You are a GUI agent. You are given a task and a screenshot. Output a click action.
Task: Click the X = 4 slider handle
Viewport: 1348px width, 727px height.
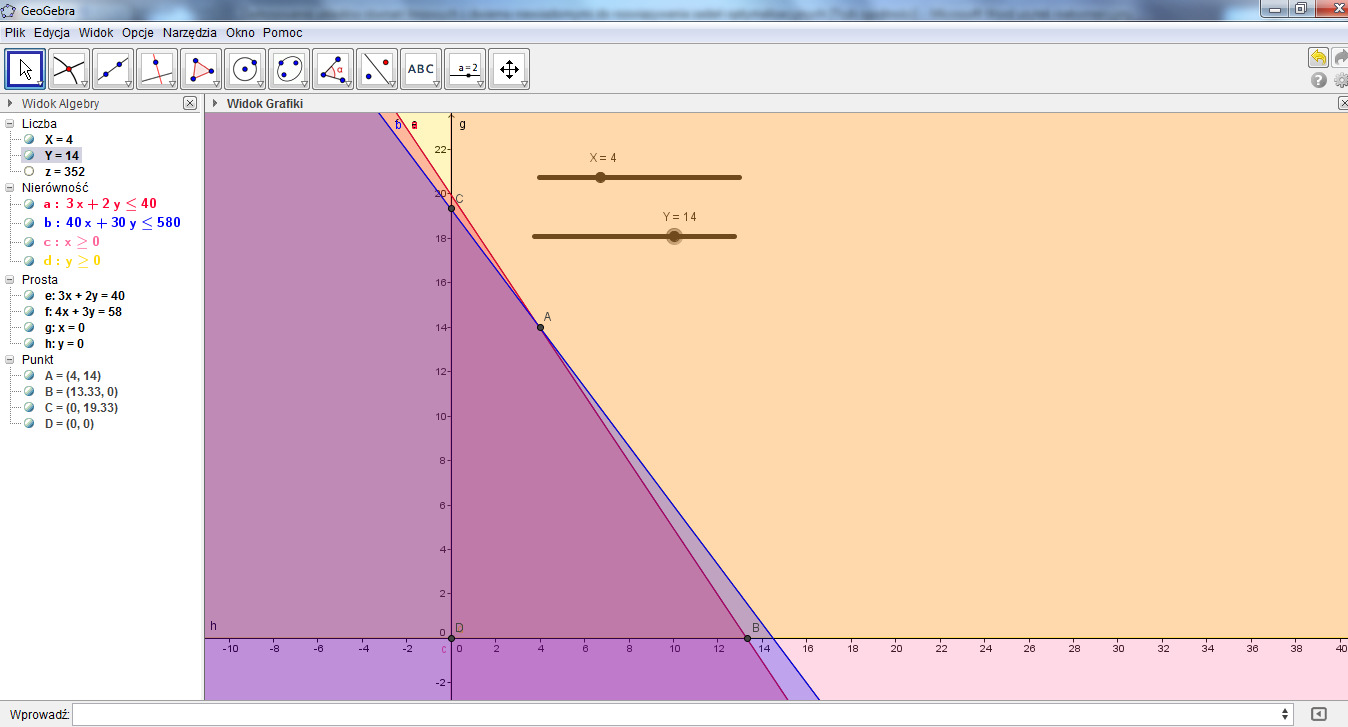pyautogui.click(x=600, y=177)
